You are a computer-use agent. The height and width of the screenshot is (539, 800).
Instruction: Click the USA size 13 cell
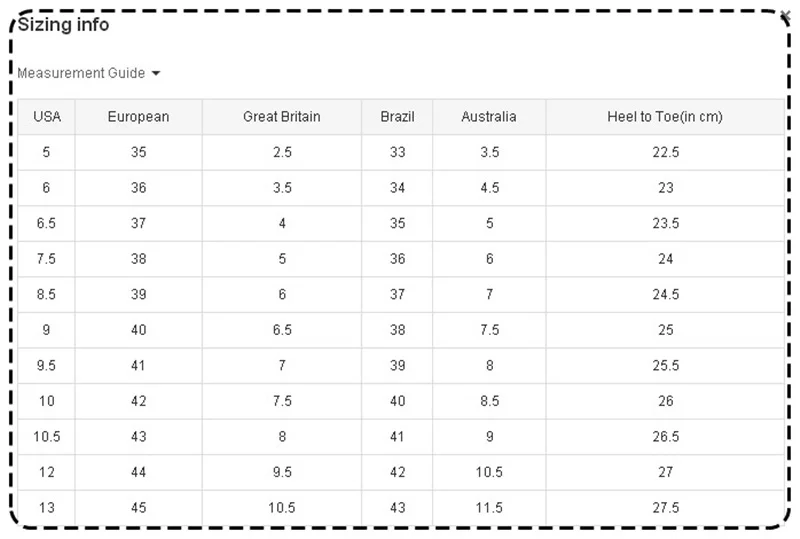(x=46, y=508)
